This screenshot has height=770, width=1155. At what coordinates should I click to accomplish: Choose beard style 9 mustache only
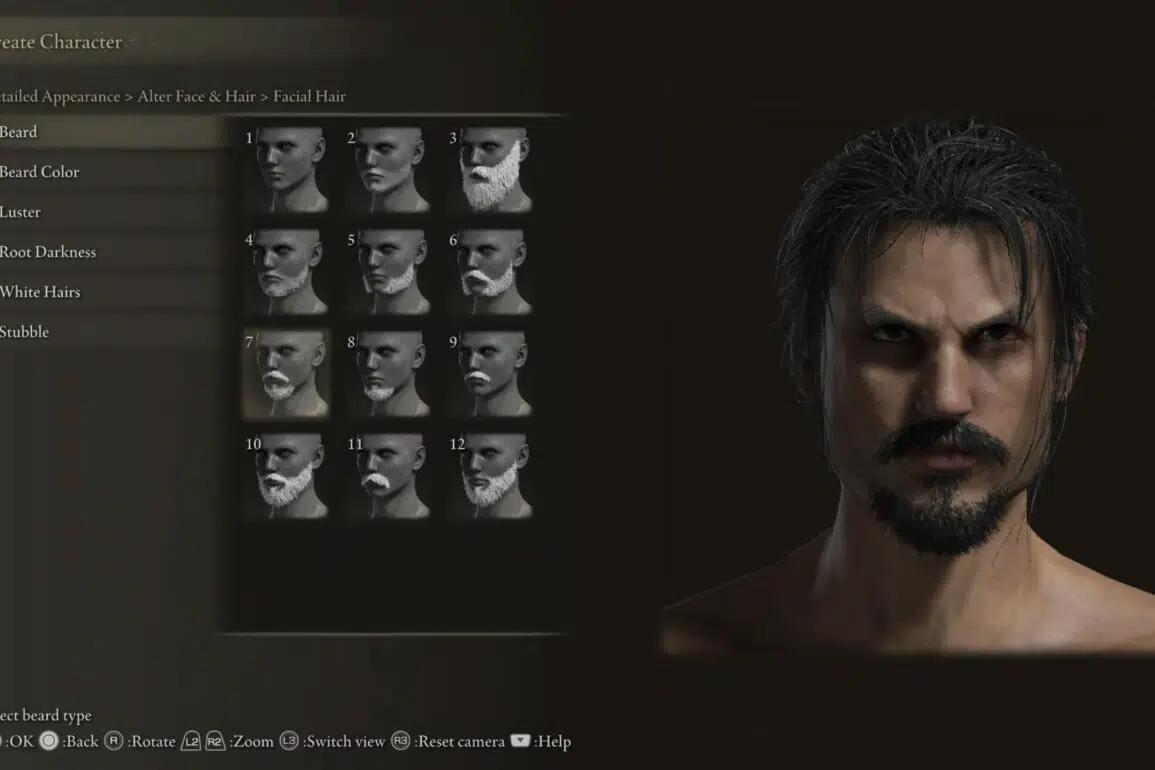[490, 373]
